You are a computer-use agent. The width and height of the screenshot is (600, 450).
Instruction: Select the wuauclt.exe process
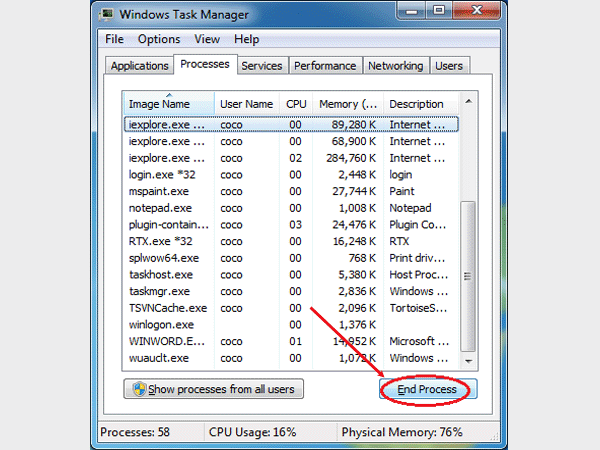click(291, 358)
